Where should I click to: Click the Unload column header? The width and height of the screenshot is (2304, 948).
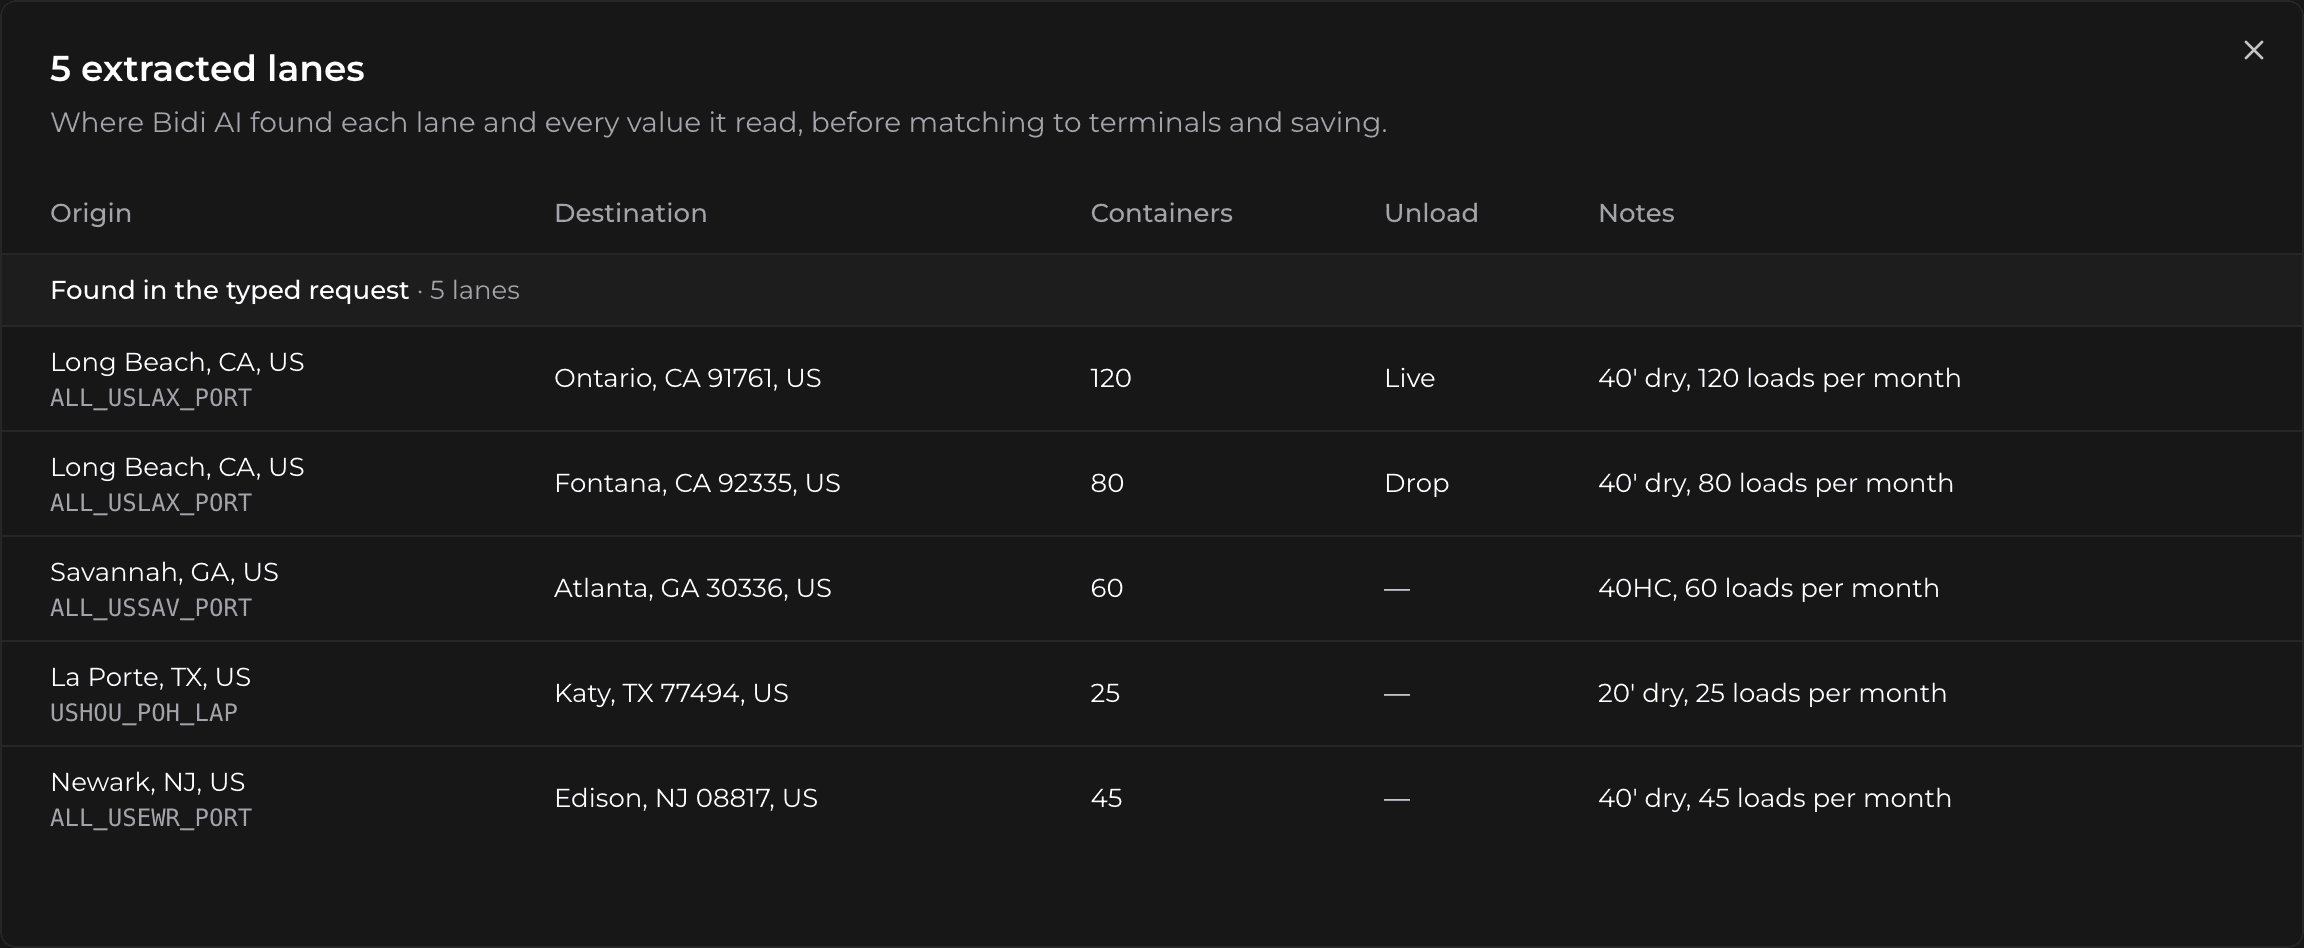pyautogui.click(x=1431, y=213)
